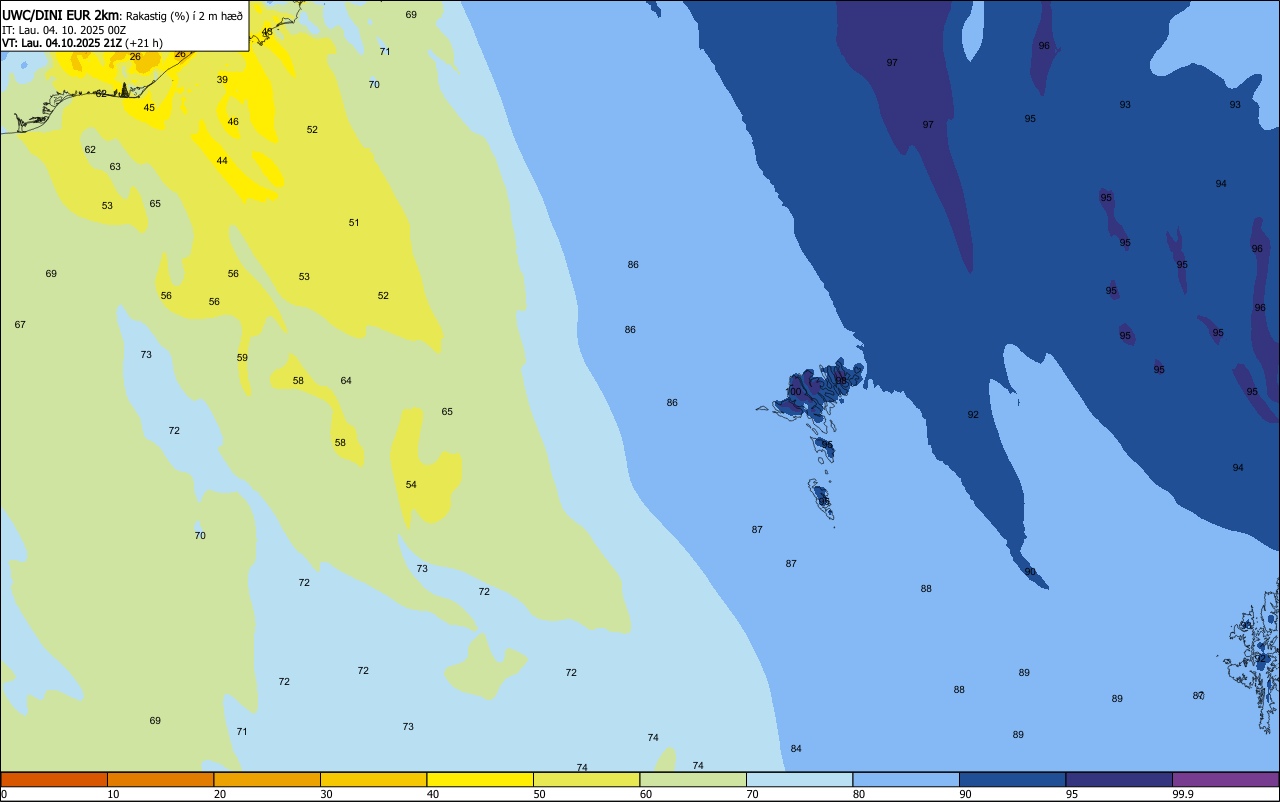1280x802 pixels.
Task: Select the 10–20 orange legend swatch
Action: 160,779
